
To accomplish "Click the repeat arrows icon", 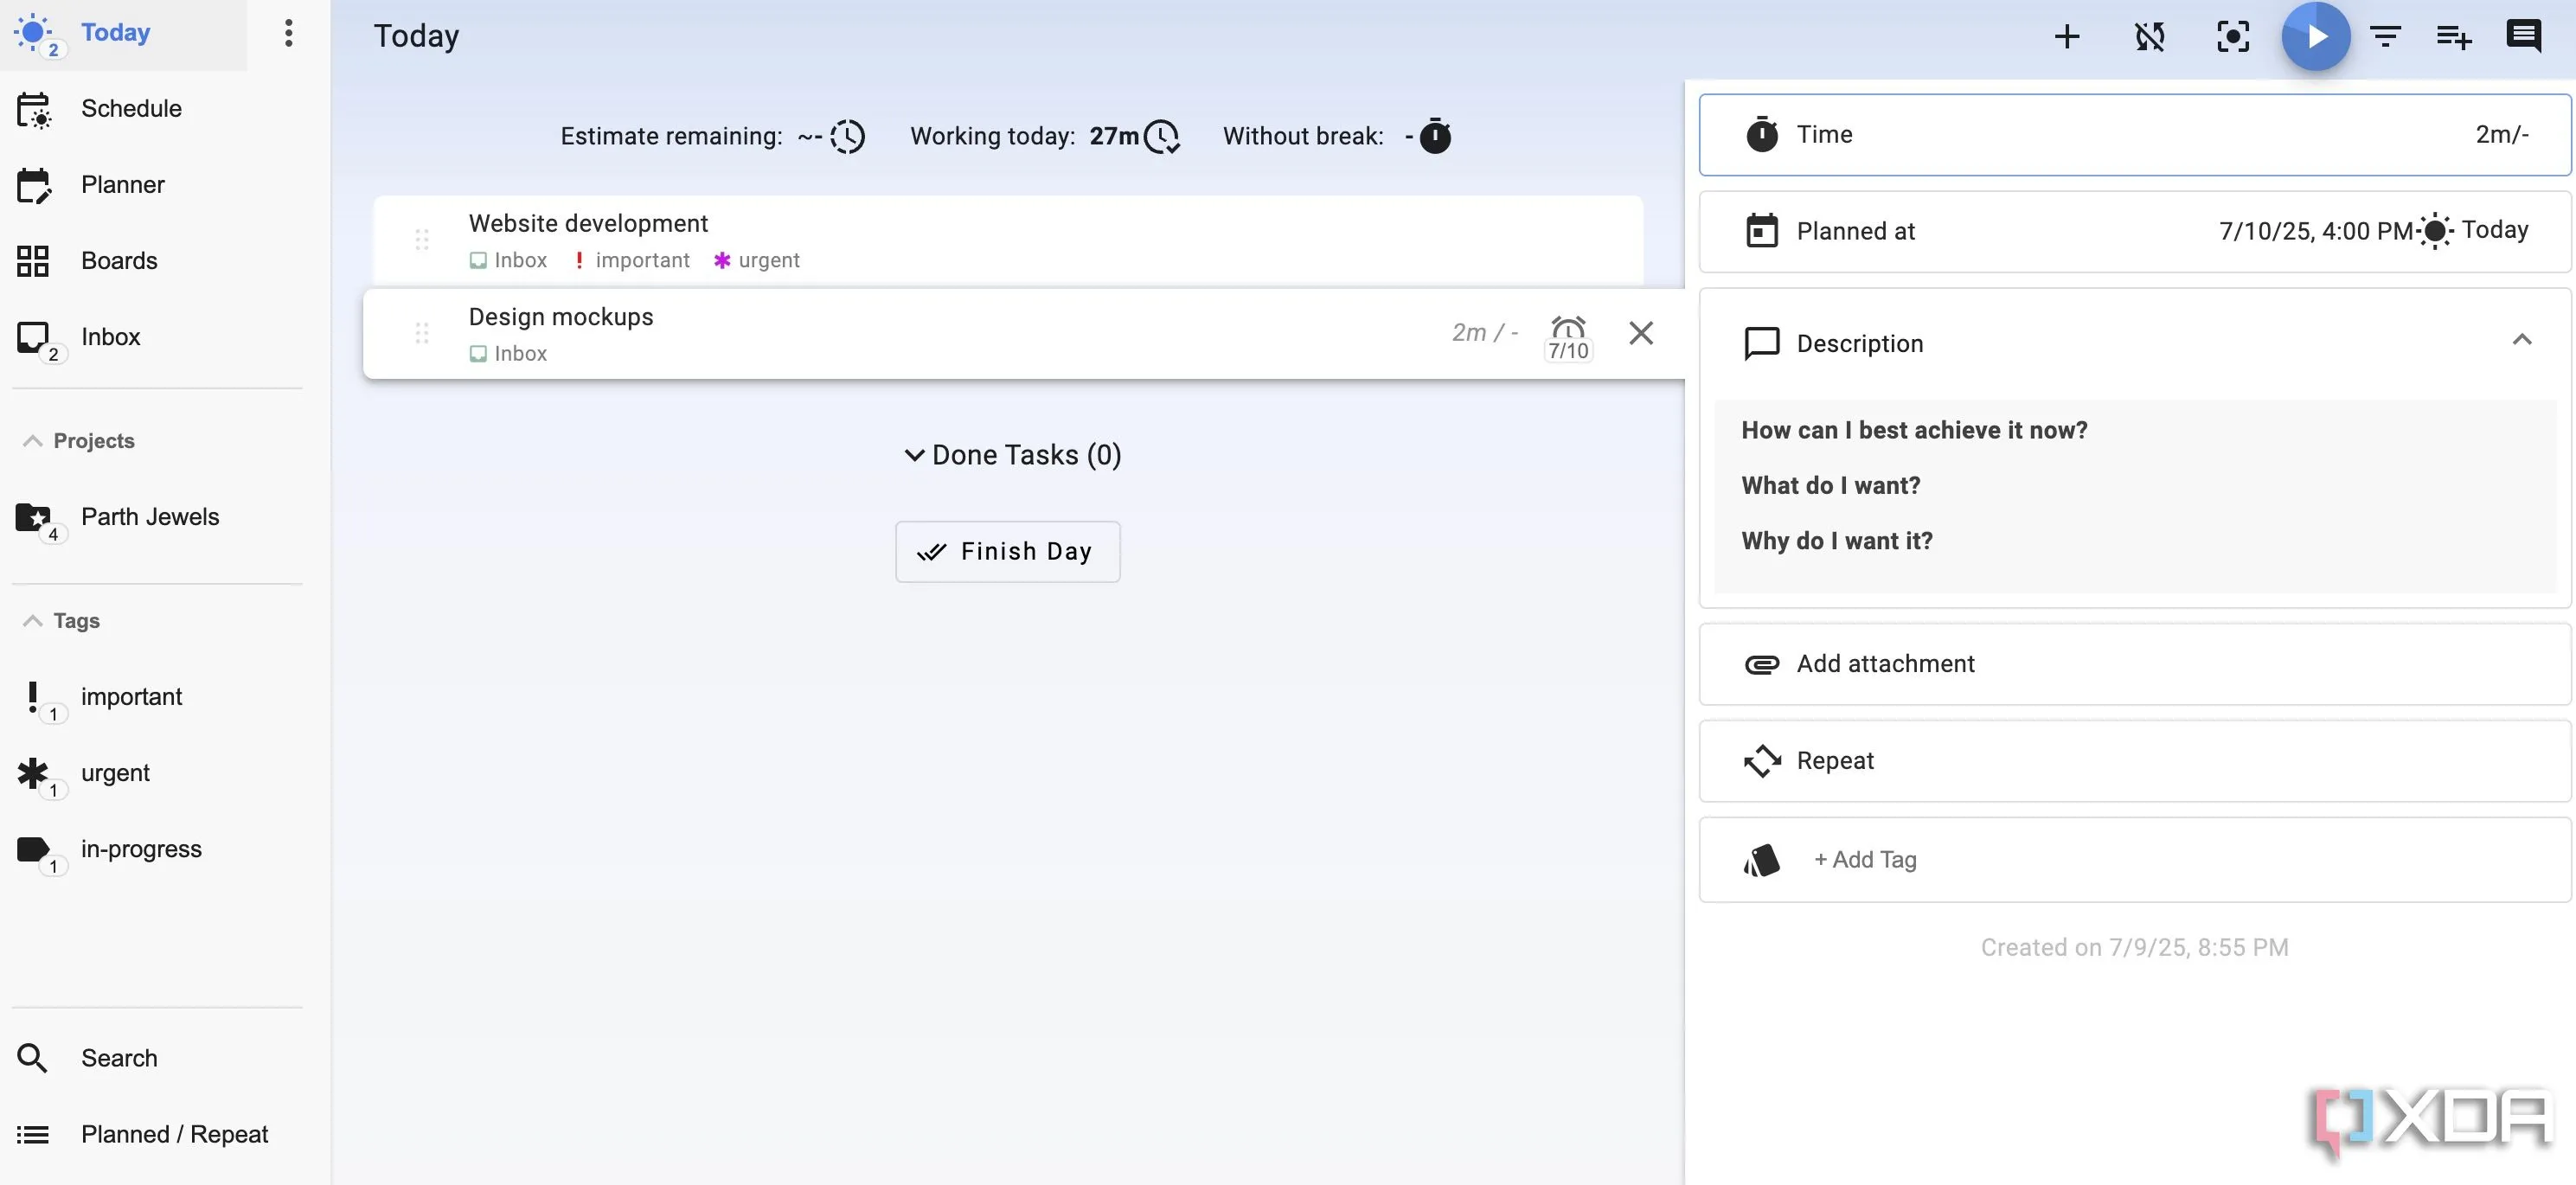I will 1762,761.
